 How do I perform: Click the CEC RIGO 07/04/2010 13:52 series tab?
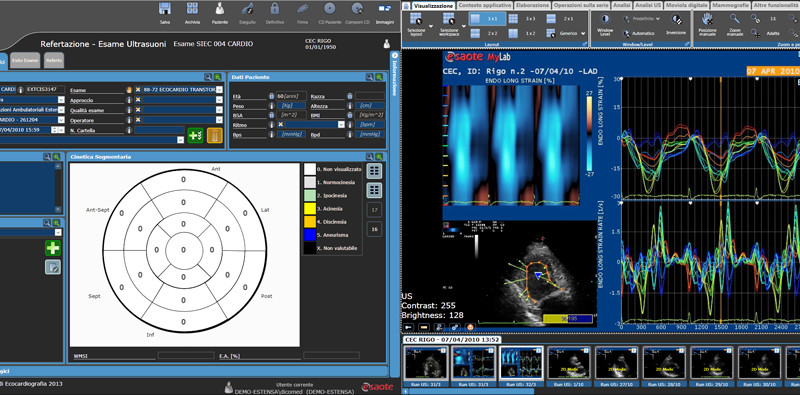[x=452, y=339]
